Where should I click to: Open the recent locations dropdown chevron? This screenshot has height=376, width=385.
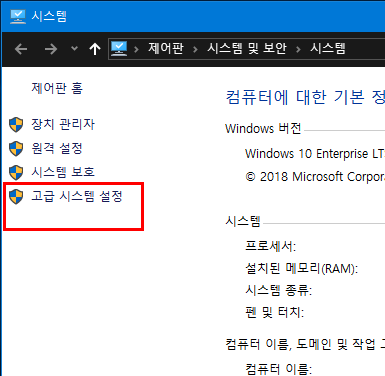coord(74,49)
